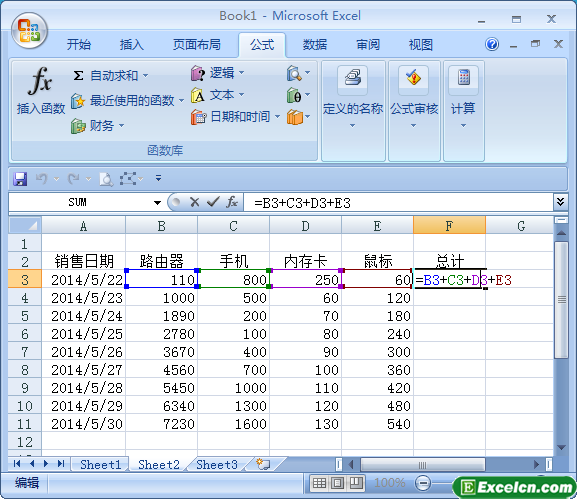This screenshot has width=577, height=499.
Task: Click cell C9 containing 1000
Action: click(x=233, y=387)
